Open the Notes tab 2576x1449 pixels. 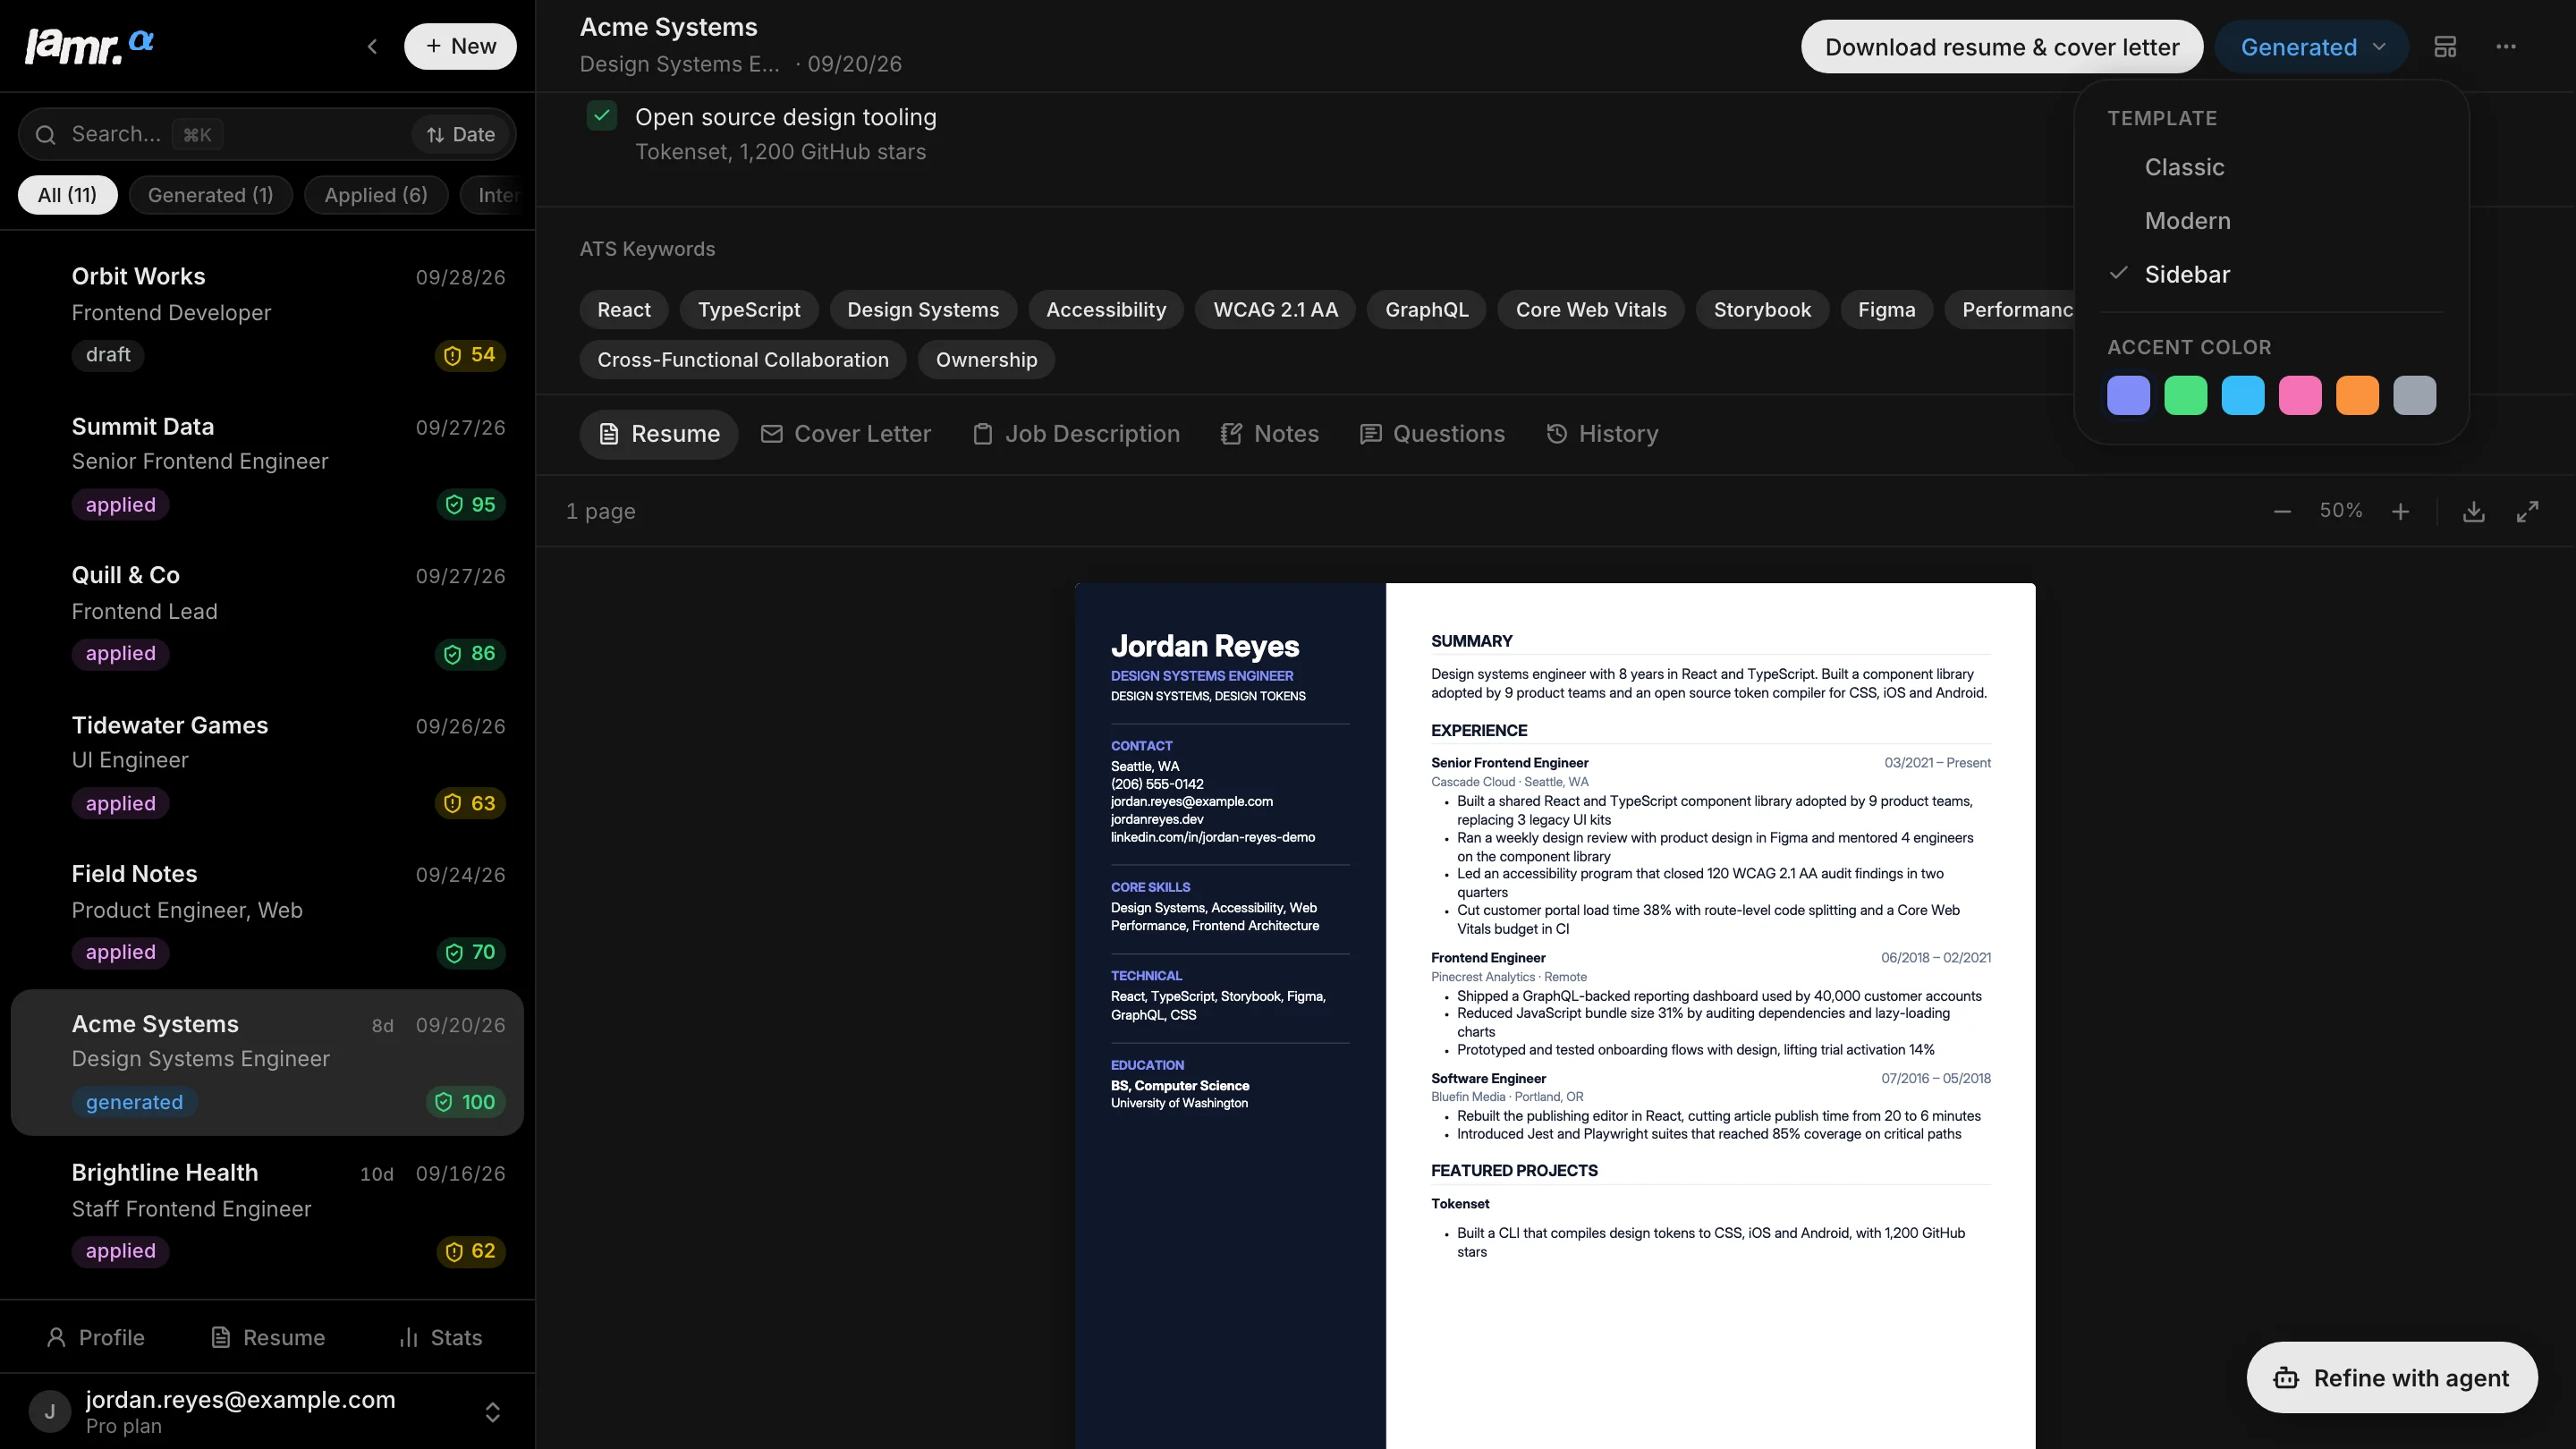pyautogui.click(x=1269, y=434)
